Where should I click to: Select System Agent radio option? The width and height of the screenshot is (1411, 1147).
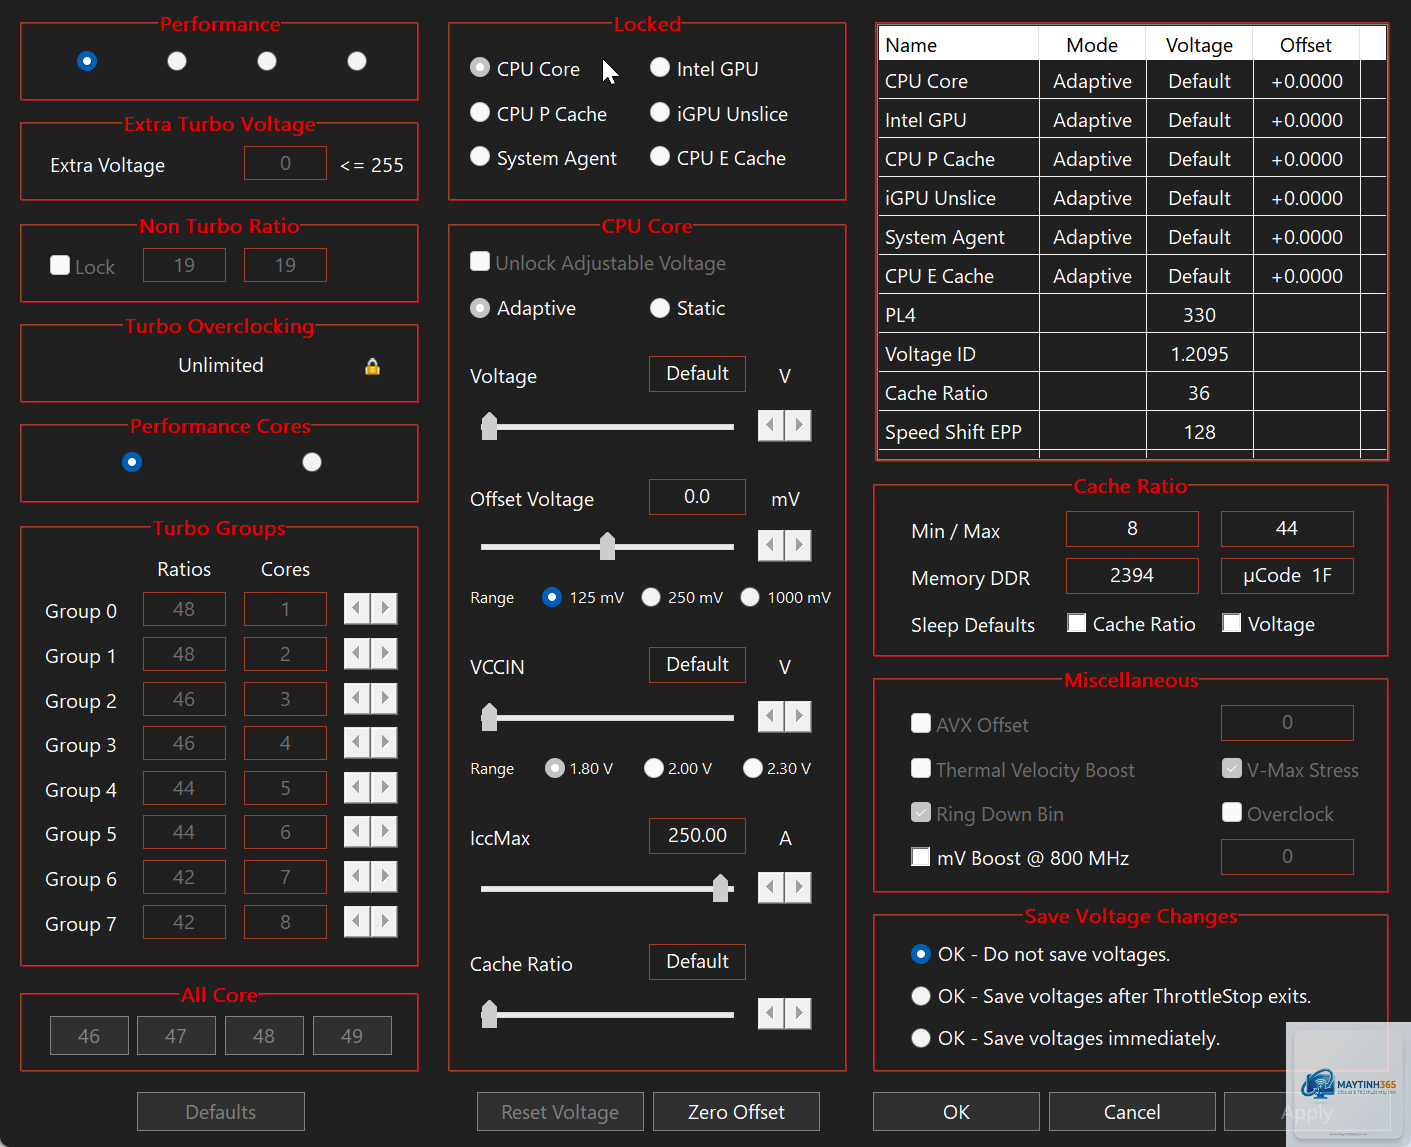pos(480,157)
